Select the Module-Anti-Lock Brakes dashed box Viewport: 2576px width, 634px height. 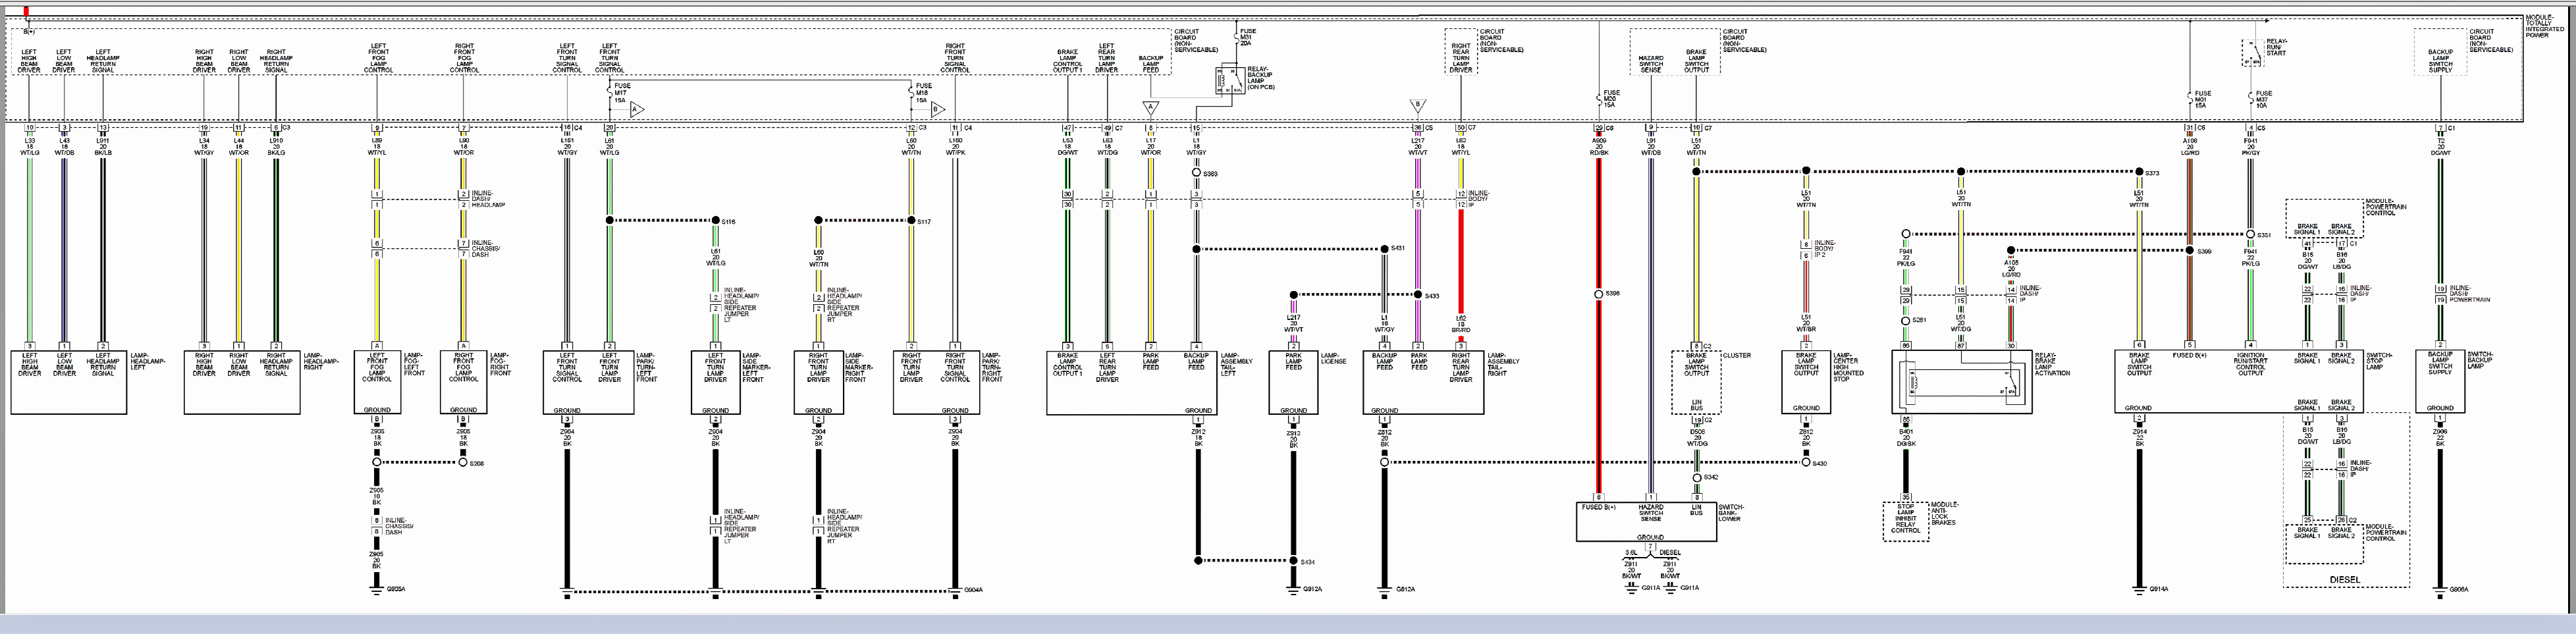click(1905, 522)
